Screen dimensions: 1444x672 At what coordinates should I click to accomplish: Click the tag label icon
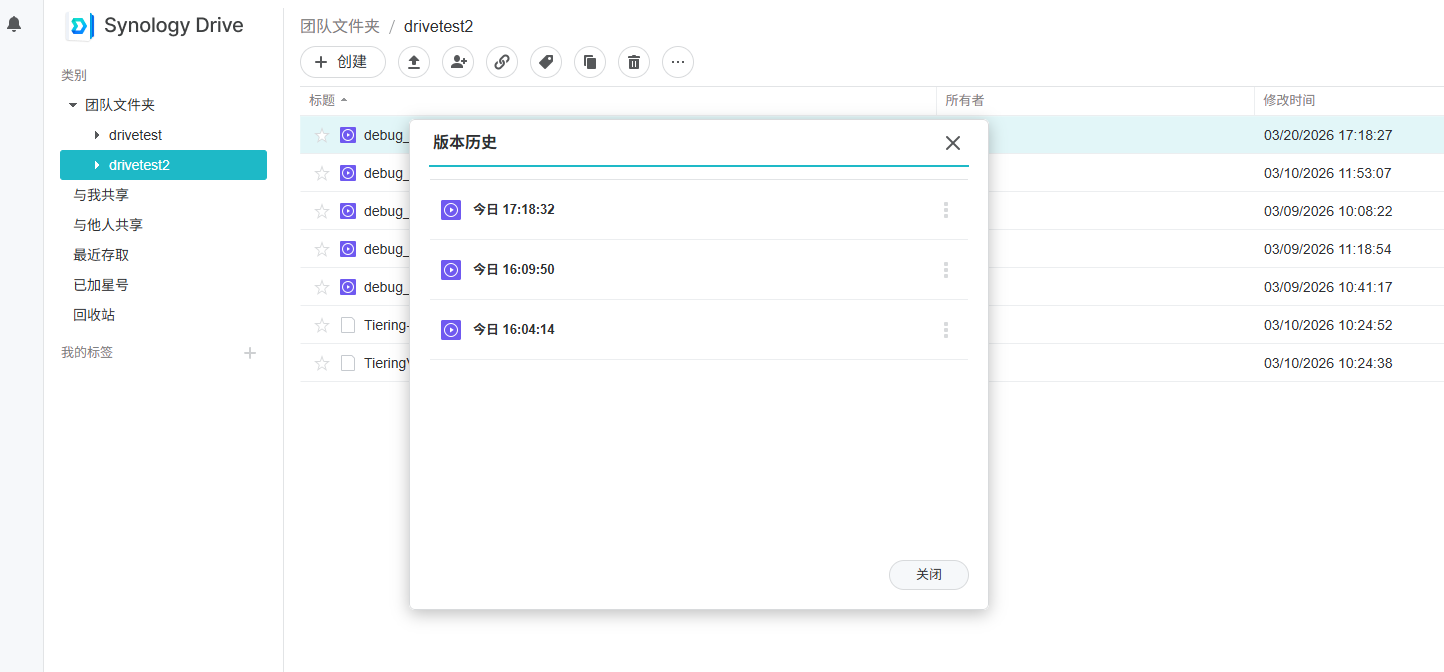tap(546, 62)
